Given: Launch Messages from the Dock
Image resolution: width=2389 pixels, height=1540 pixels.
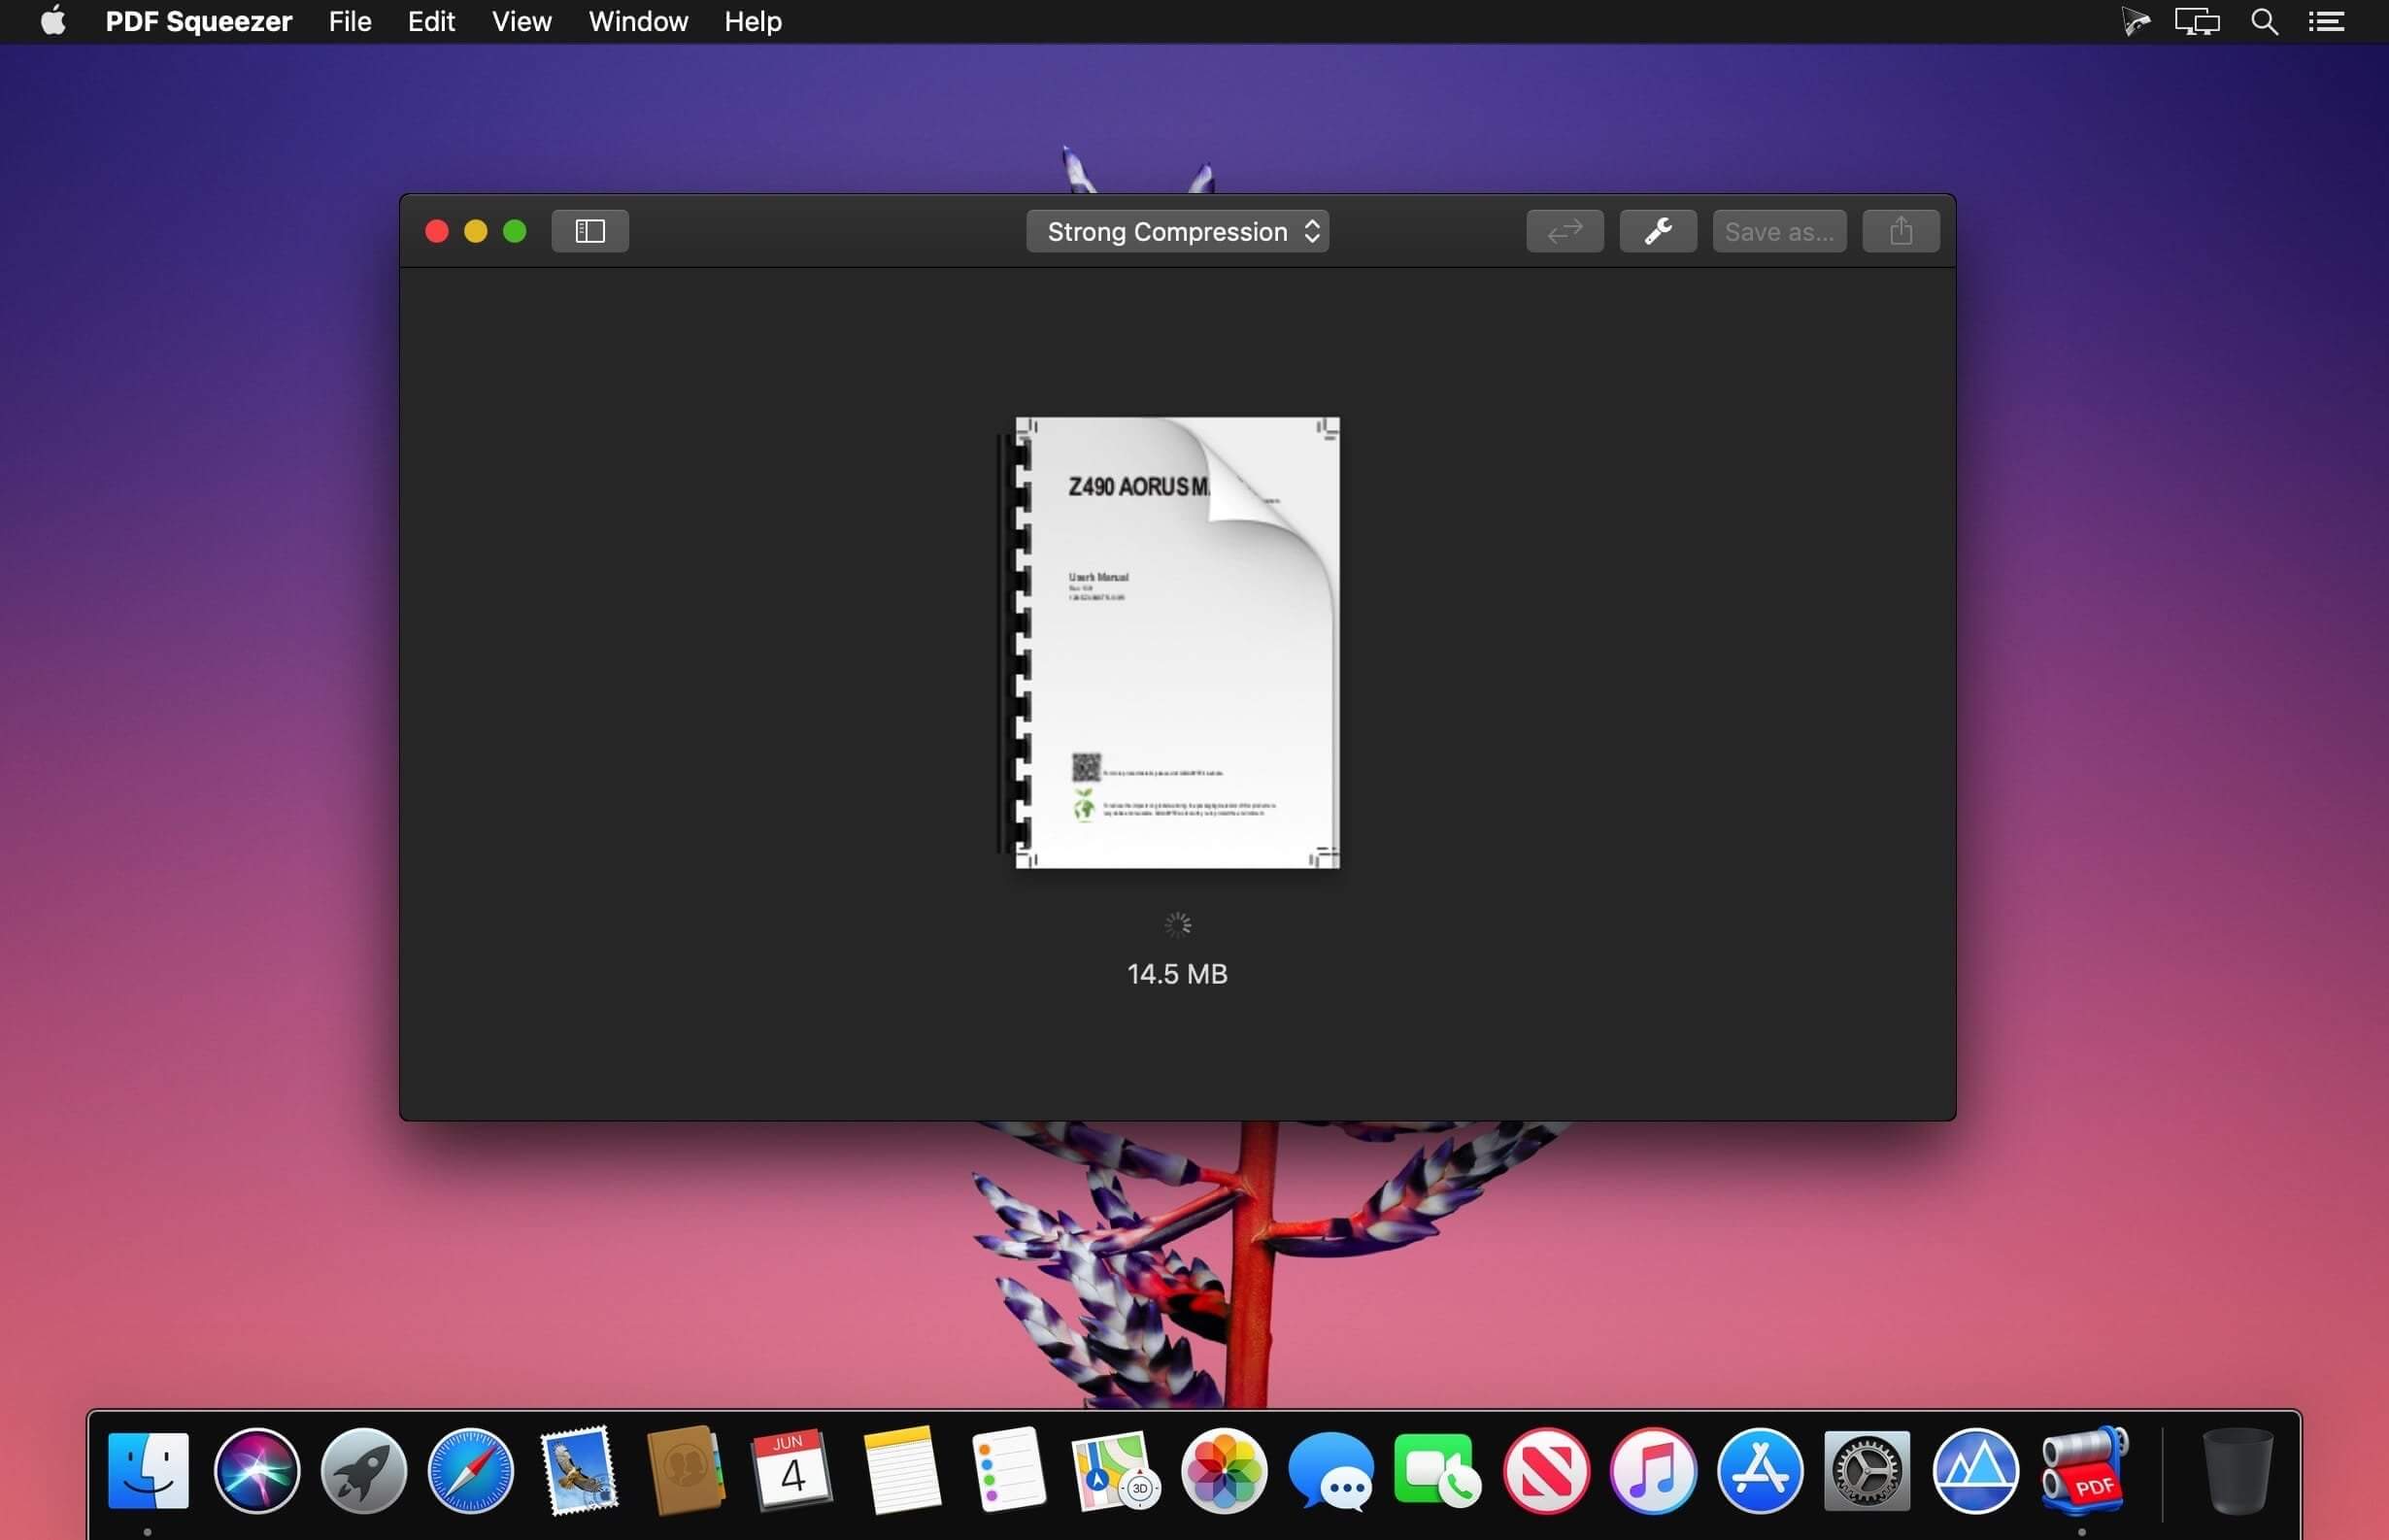Looking at the screenshot, I should (1331, 1471).
